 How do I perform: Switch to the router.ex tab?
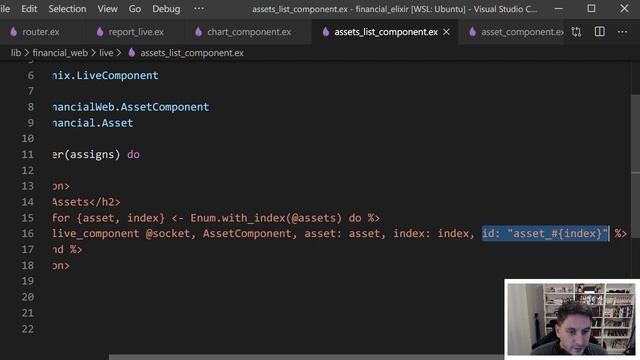41,32
